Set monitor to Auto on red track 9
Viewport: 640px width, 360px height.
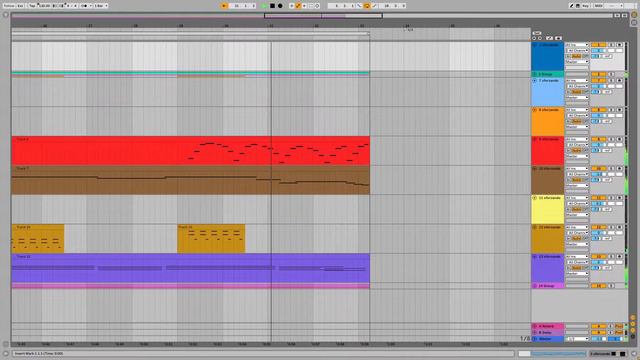576,151
